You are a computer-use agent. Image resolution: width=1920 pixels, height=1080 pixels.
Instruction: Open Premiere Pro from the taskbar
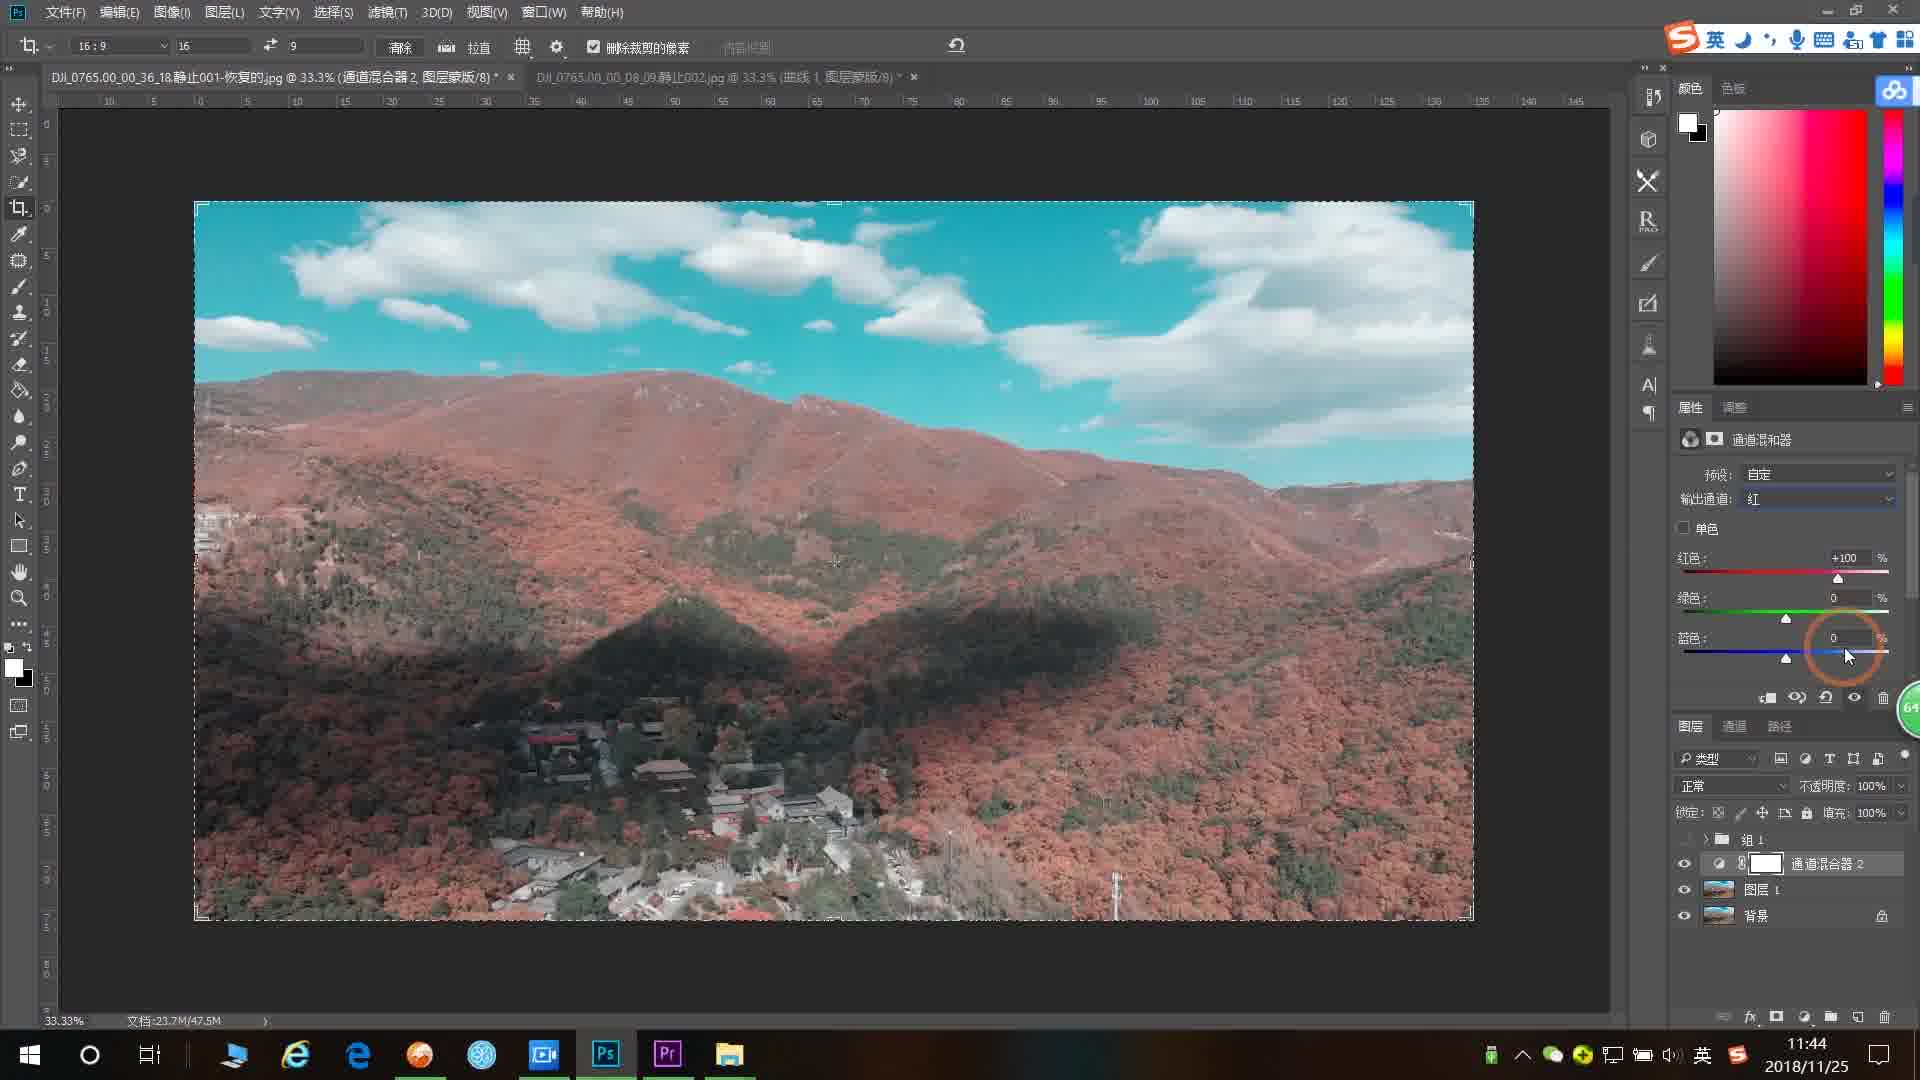(x=667, y=1054)
